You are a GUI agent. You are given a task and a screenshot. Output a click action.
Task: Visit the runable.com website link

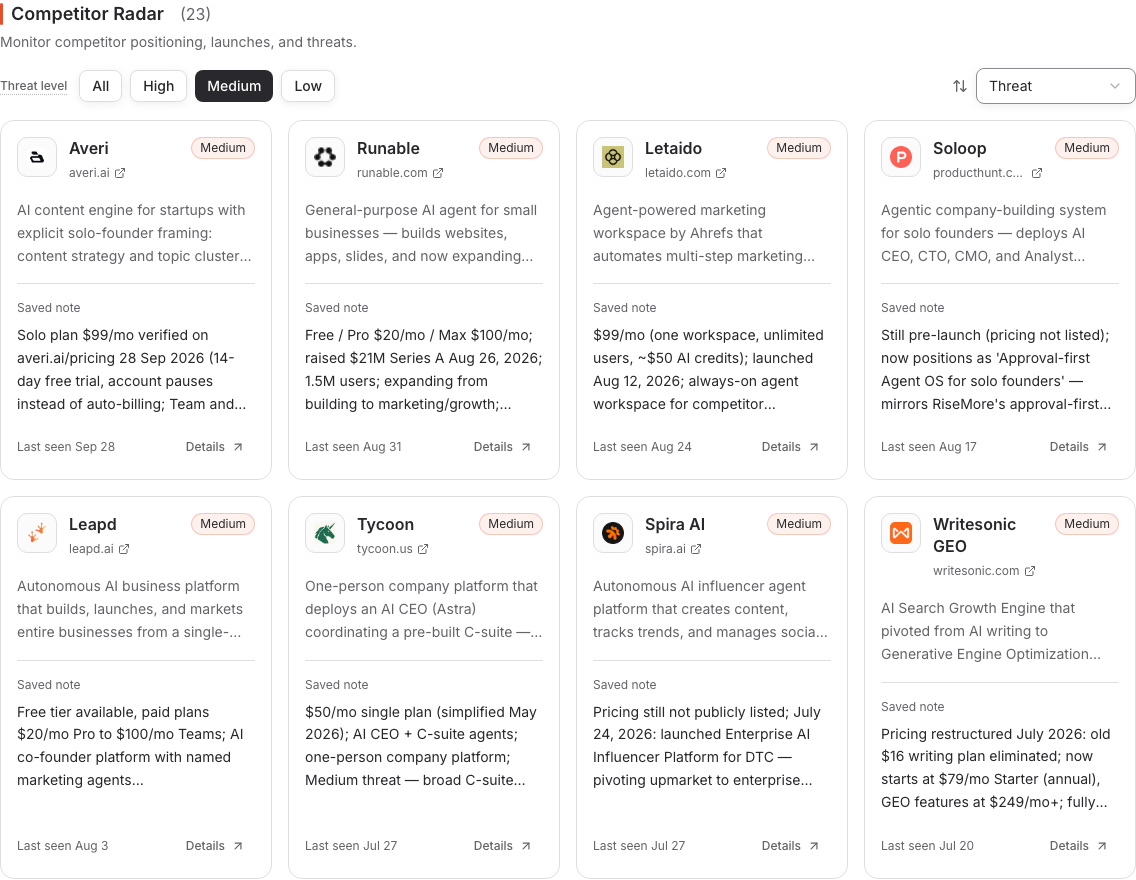tap(400, 173)
